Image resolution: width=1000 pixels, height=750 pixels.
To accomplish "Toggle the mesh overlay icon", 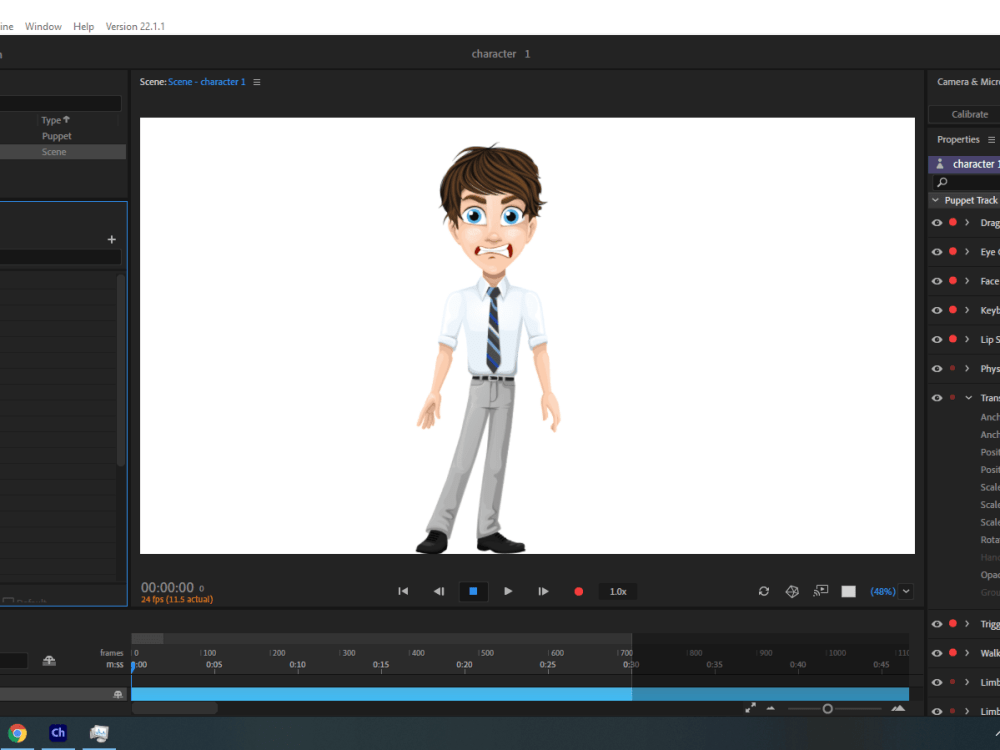I will pos(792,591).
